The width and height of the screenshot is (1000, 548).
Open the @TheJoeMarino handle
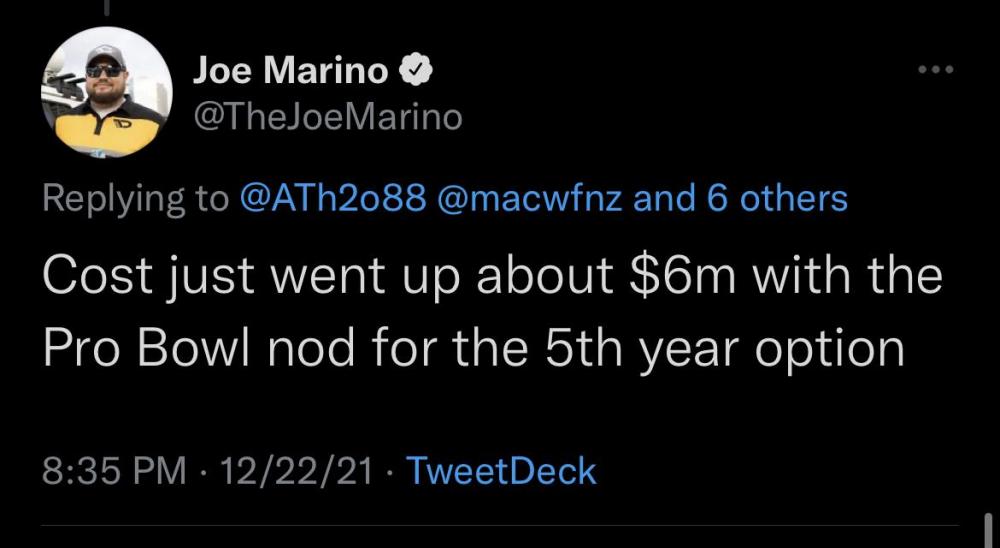[x=327, y=118]
